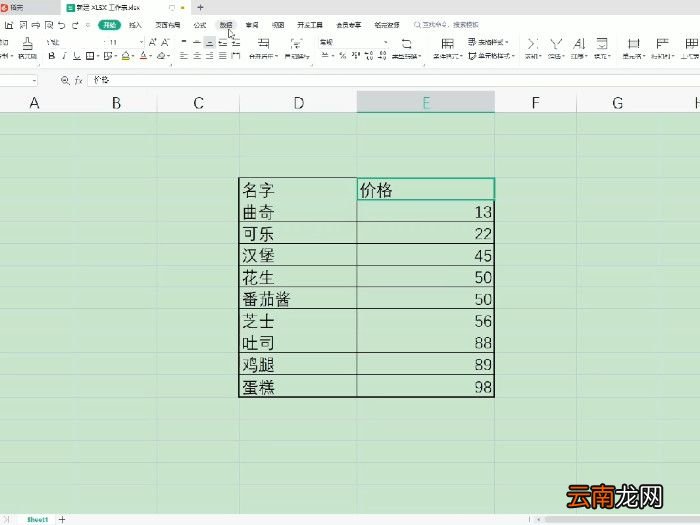Toggle bold formatting

click(x=52, y=56)
